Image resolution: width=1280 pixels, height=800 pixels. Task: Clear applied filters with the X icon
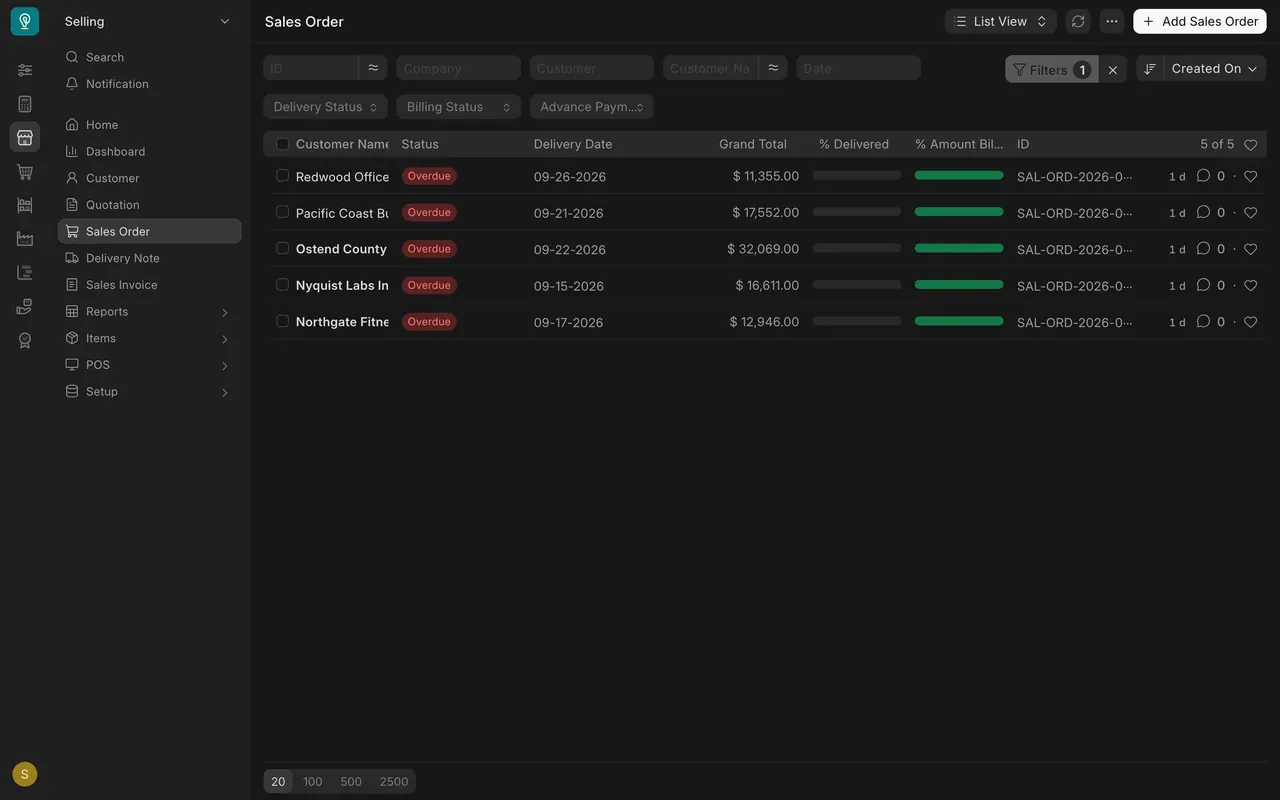[1113, 69]
